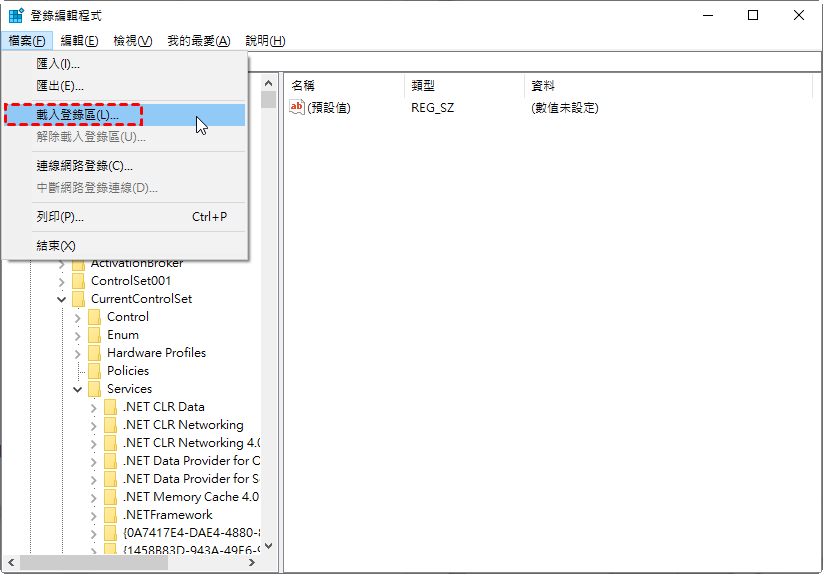The width and height of the screenshot is (823, 574).
Task: Click the tree pane horizontal scrollbar
Action: click(x=120, y=564)
